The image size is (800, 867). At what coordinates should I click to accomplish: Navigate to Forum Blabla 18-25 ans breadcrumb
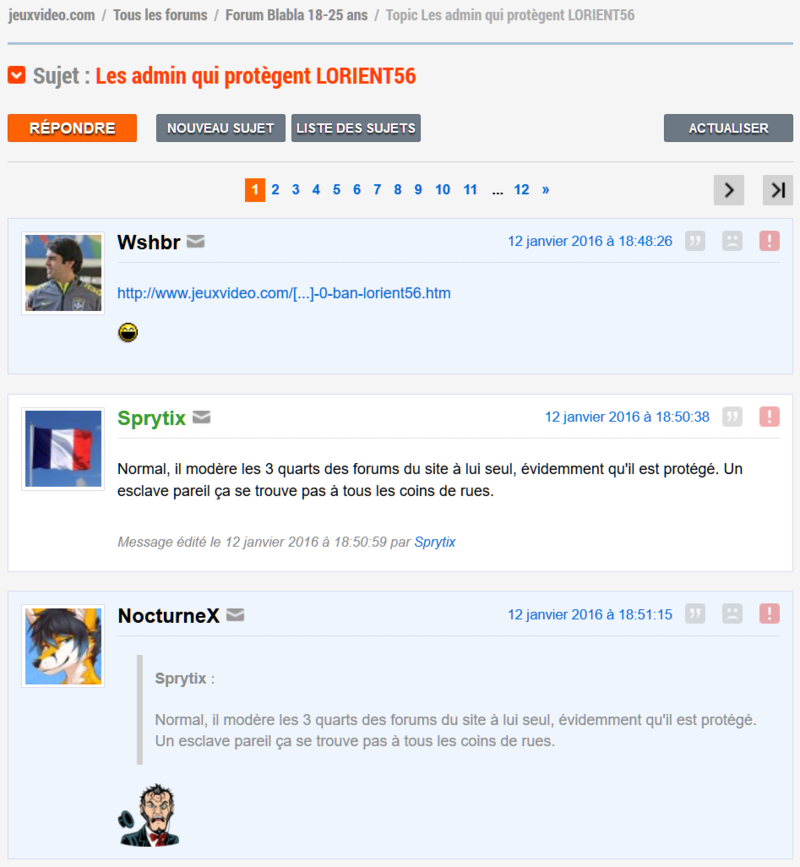(x=296, y=15)
